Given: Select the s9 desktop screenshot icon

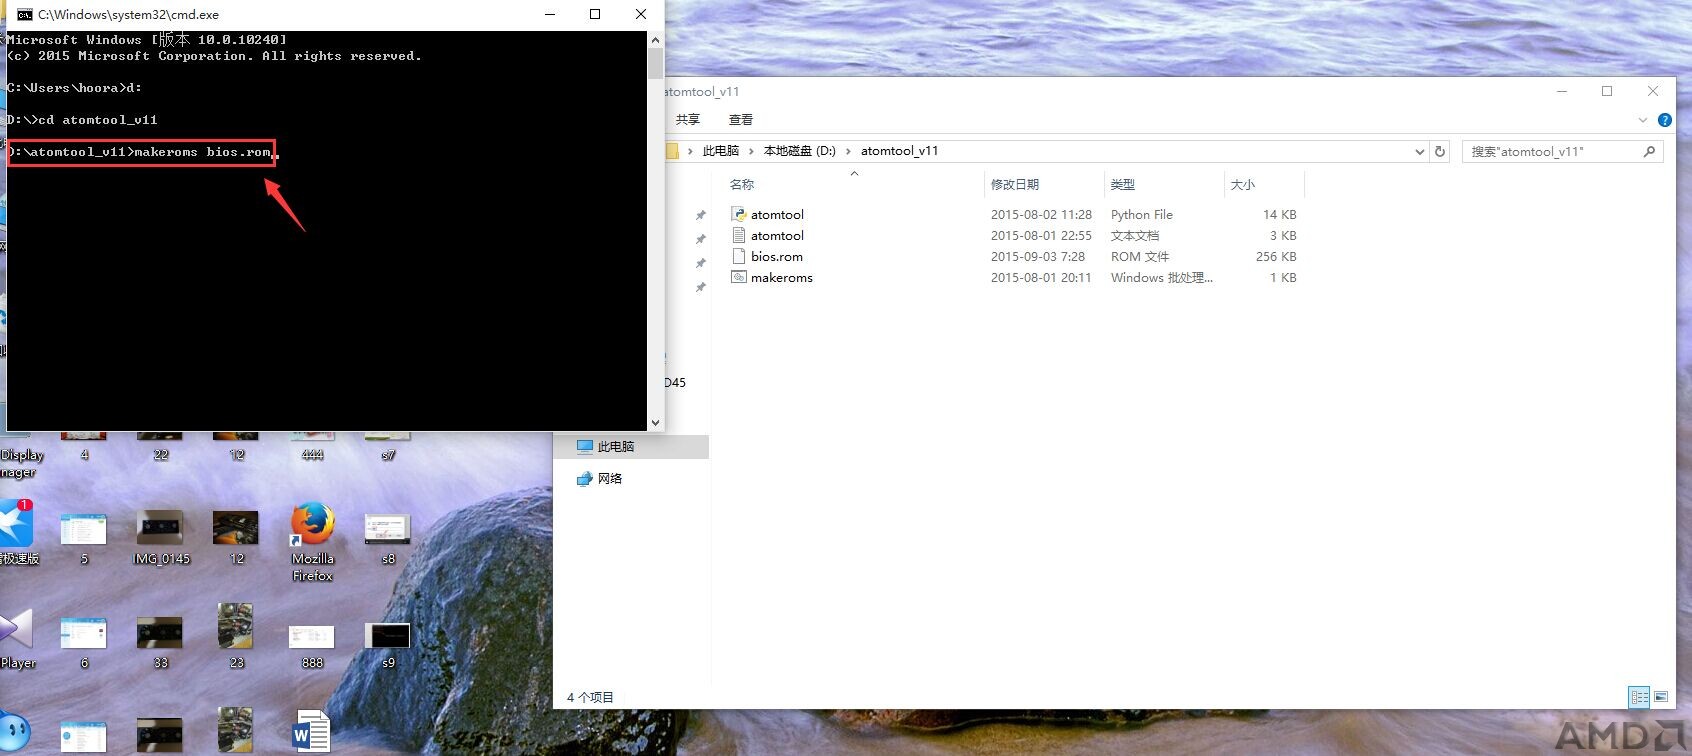Looking at the screenshot, I should click(x=388, y=645).
